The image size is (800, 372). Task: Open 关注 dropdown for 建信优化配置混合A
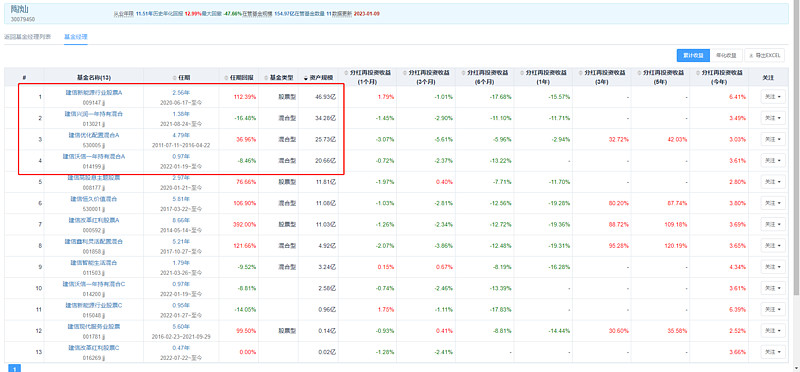pyautogui.click(x=773, y=139)
